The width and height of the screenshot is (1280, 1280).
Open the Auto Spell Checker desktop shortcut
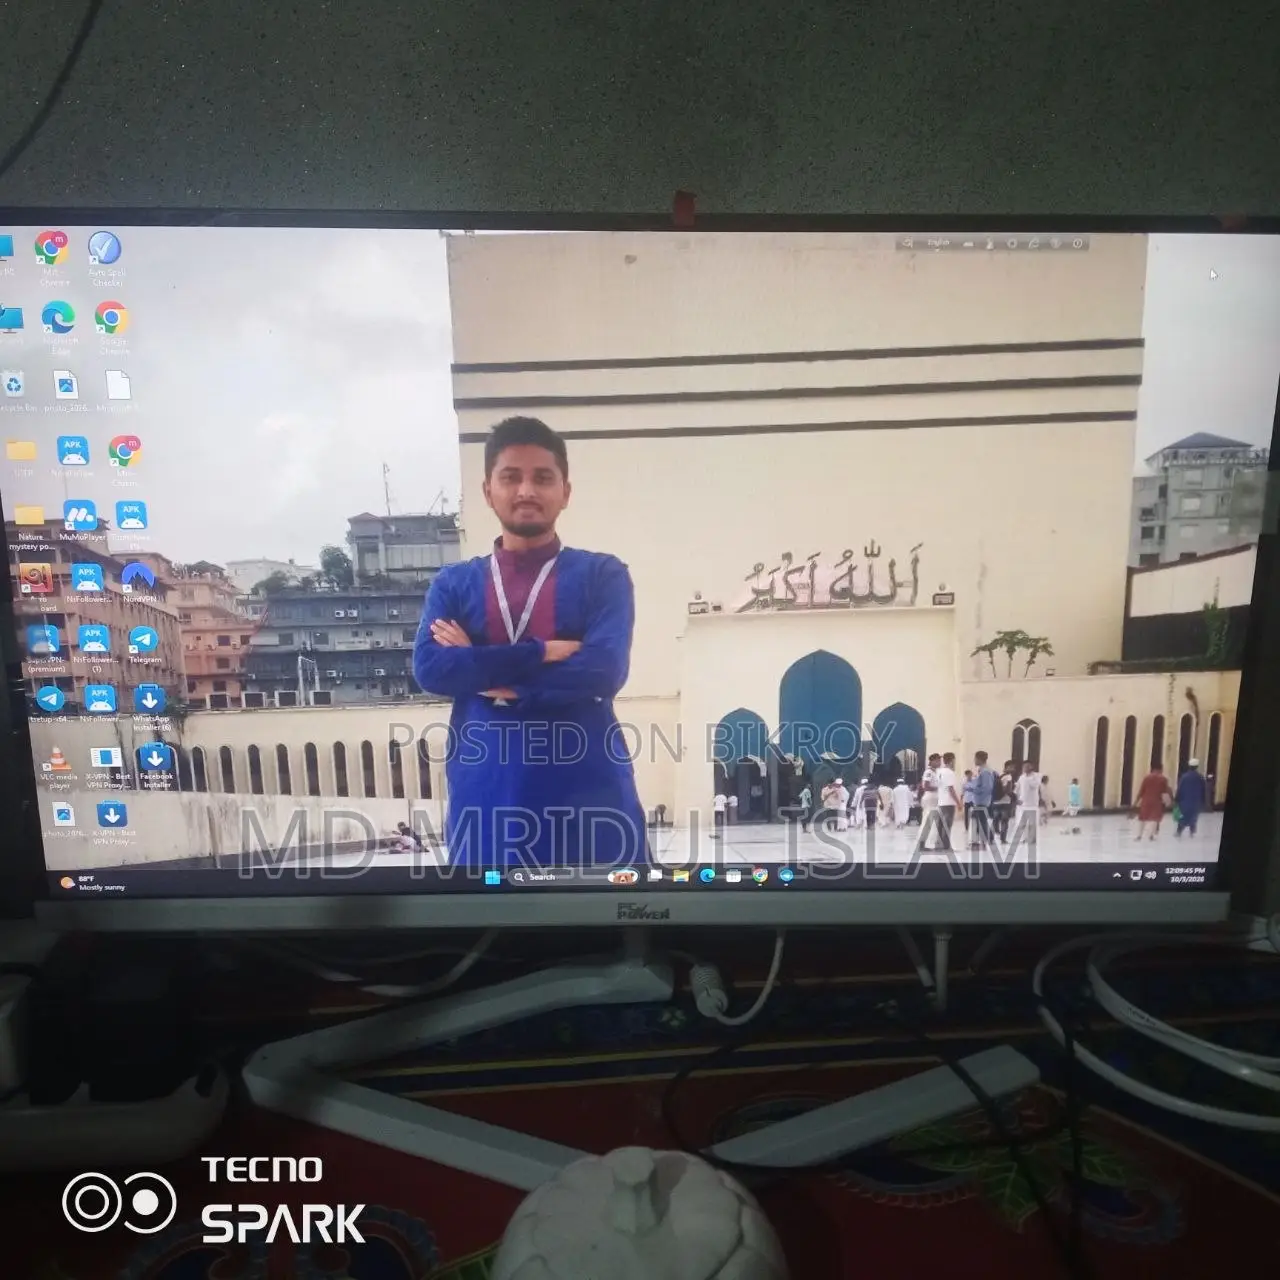click(x=105, y=258)
